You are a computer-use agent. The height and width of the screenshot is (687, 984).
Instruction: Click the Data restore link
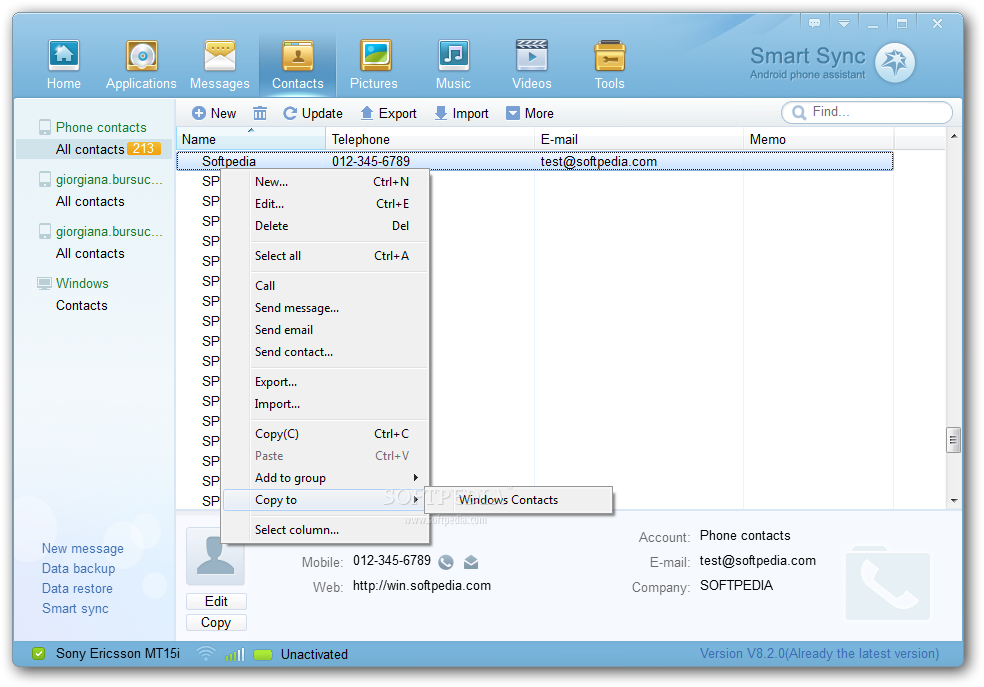77,588
